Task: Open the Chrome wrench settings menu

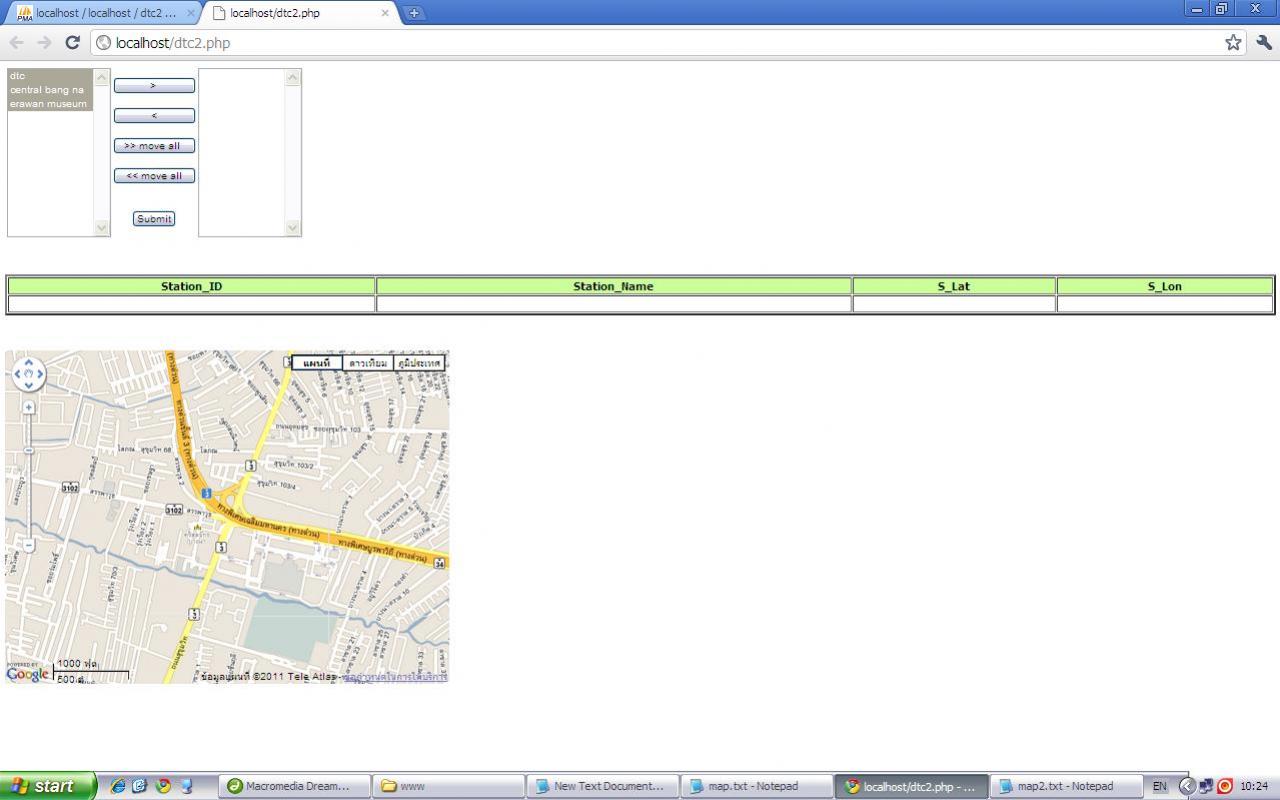Action: pos(1263,42)
